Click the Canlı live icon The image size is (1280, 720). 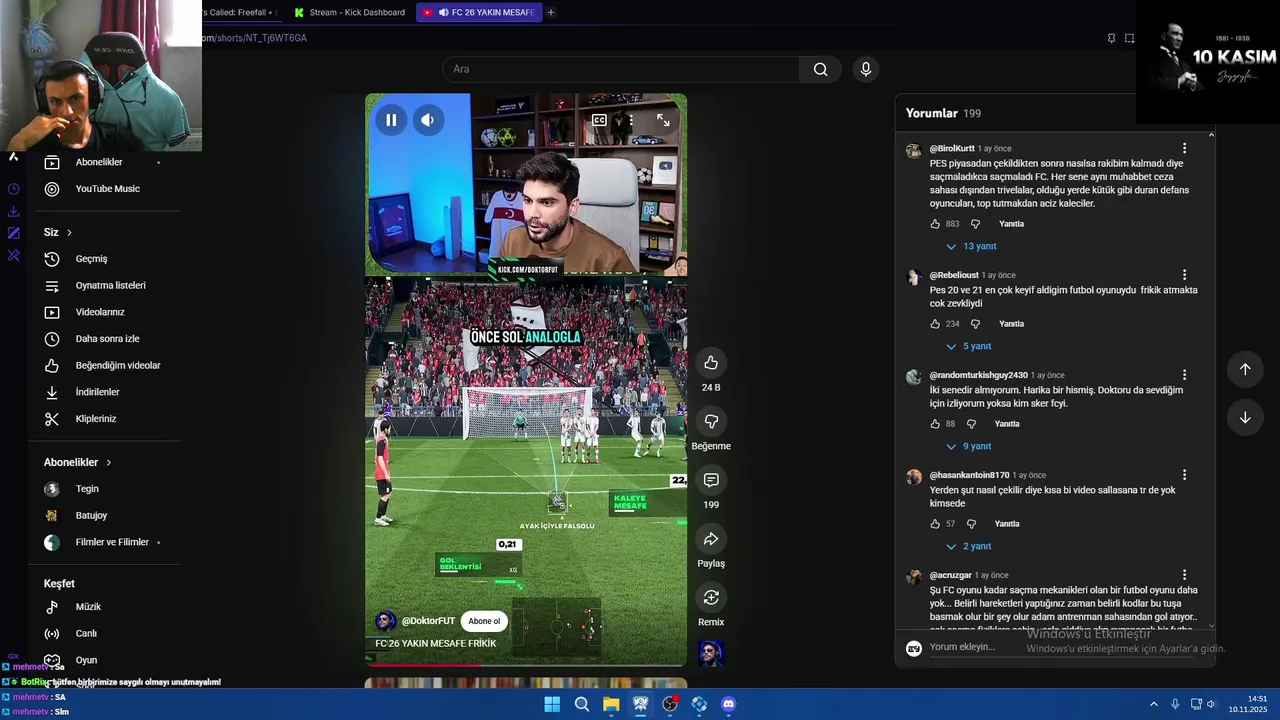[x=52, y=633]
